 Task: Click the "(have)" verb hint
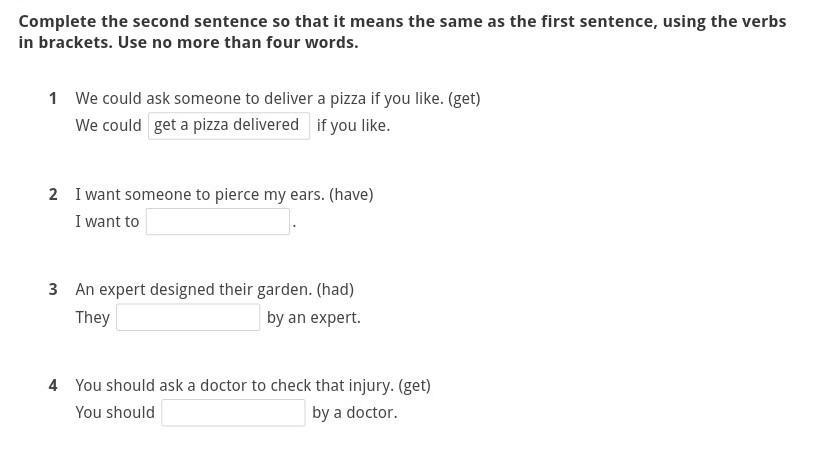tap(351, 194)
